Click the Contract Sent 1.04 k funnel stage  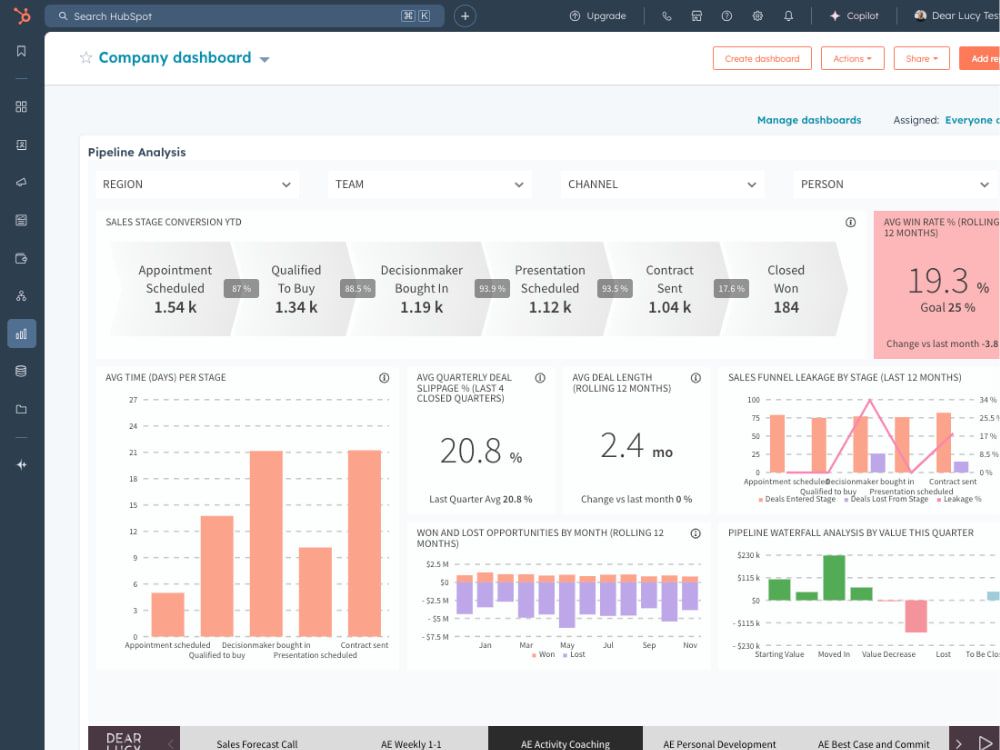669,289
